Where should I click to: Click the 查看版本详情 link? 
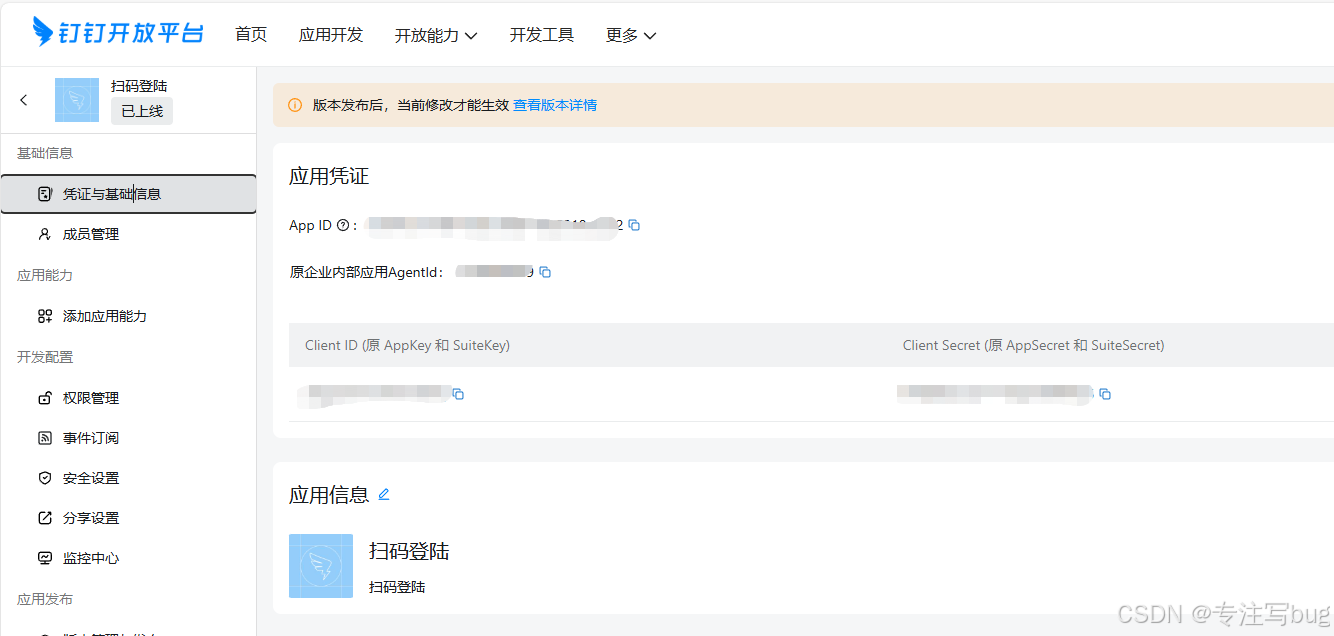555,105
